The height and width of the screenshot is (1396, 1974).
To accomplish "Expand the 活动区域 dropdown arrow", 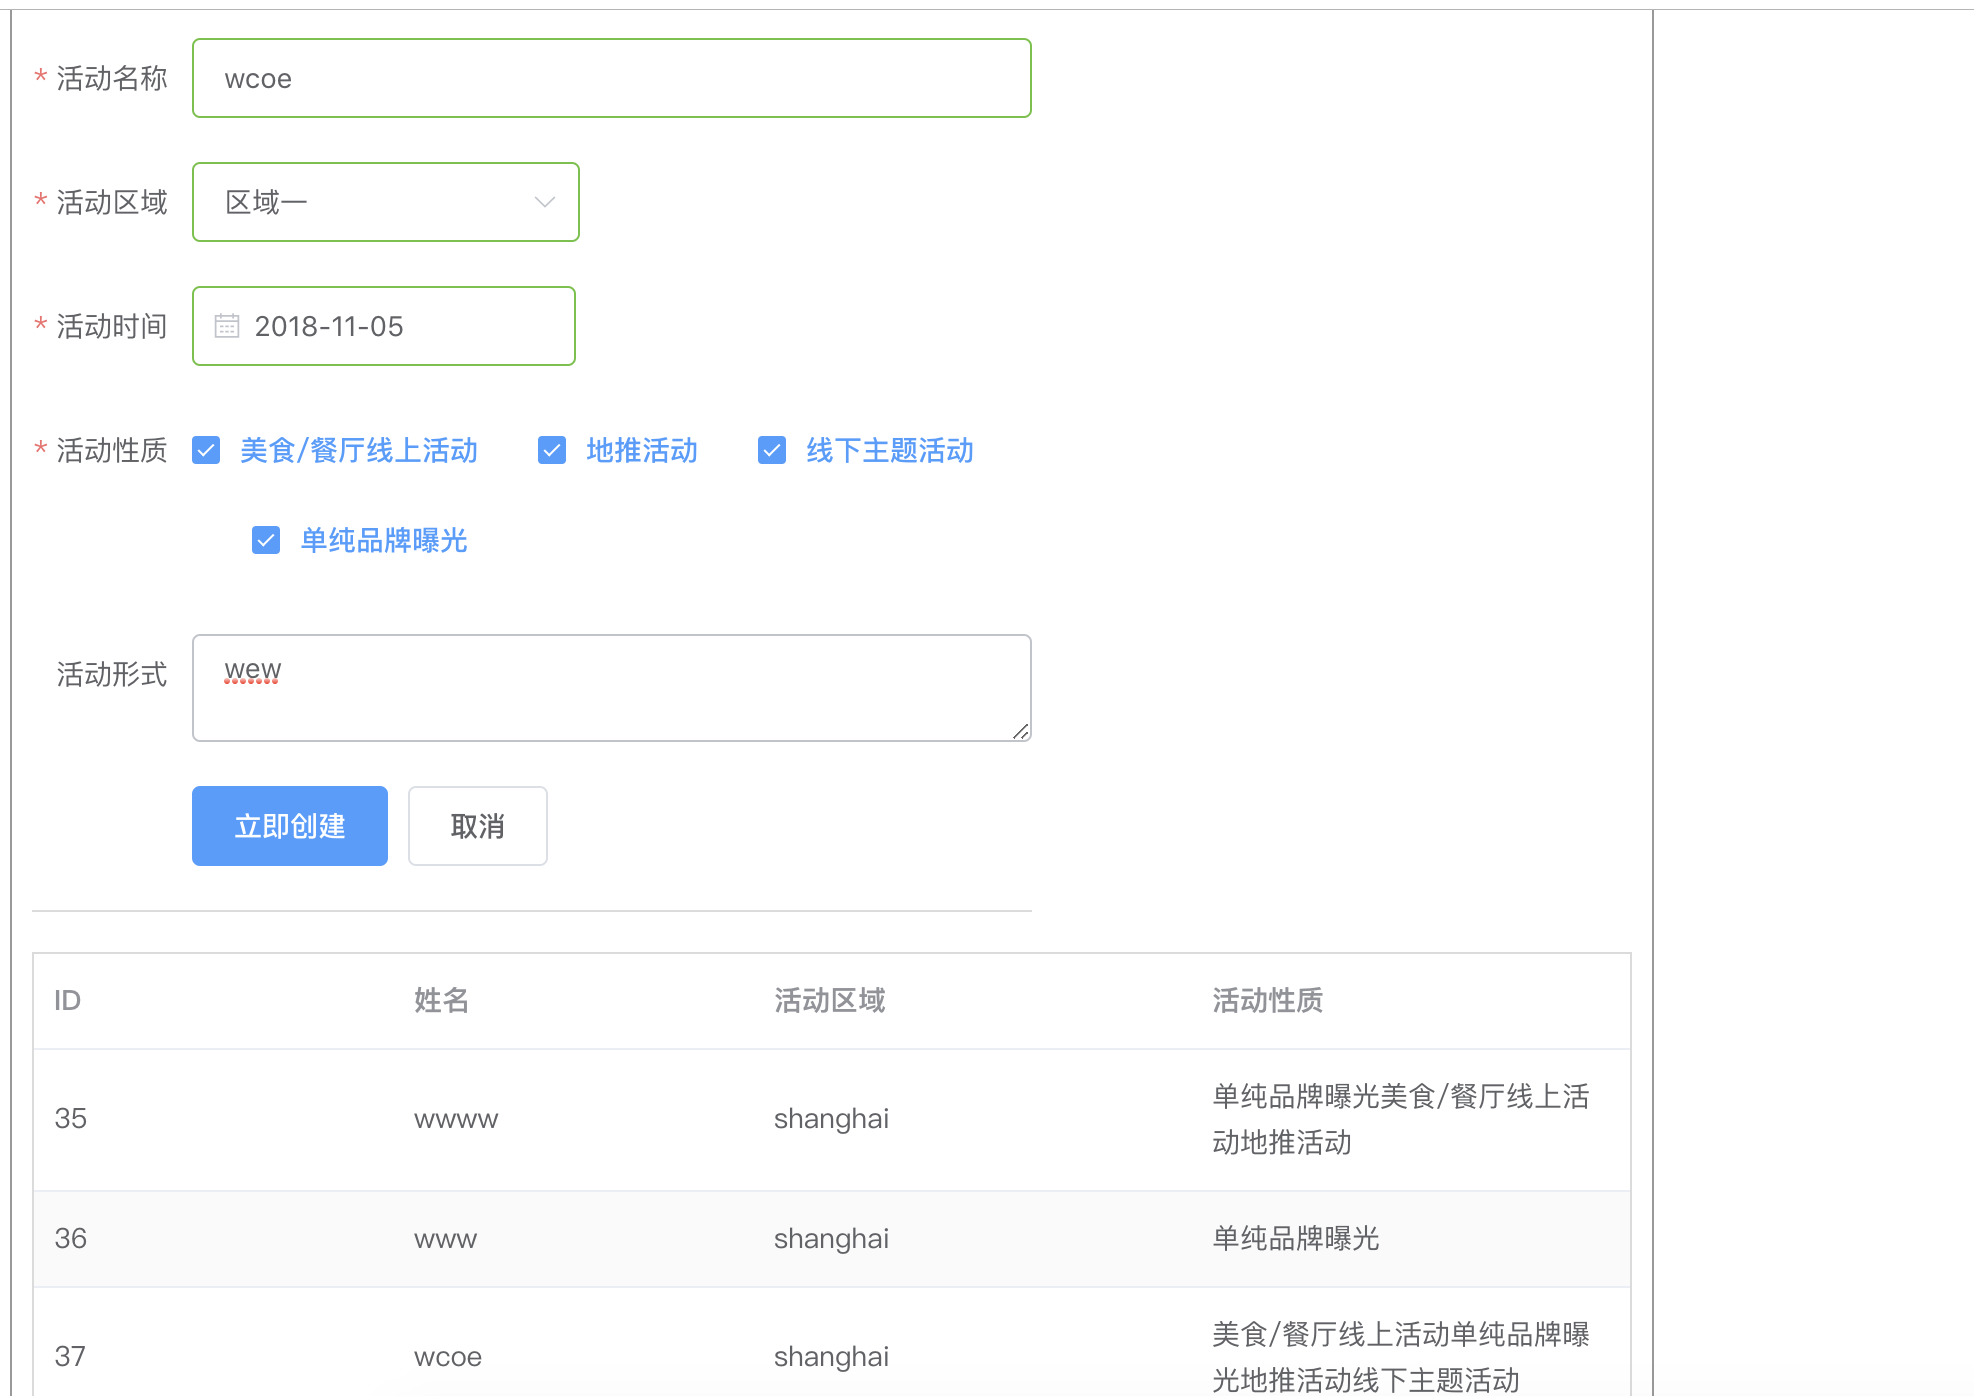I will pos(544,202).
